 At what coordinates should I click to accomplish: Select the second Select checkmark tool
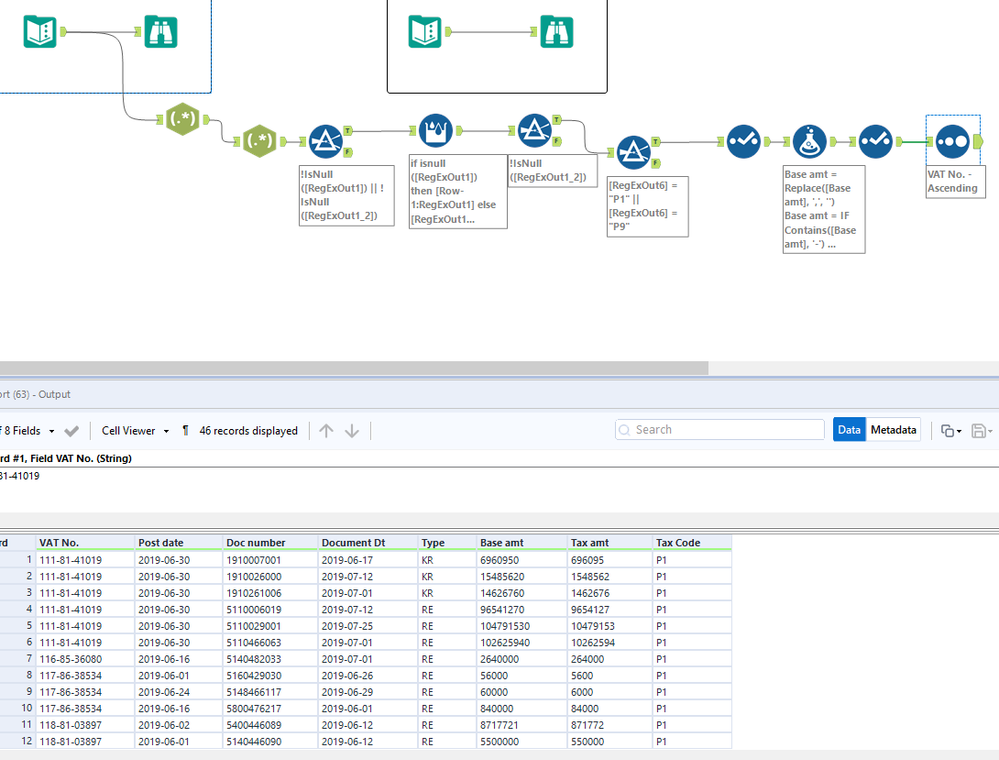coord(876,141)
